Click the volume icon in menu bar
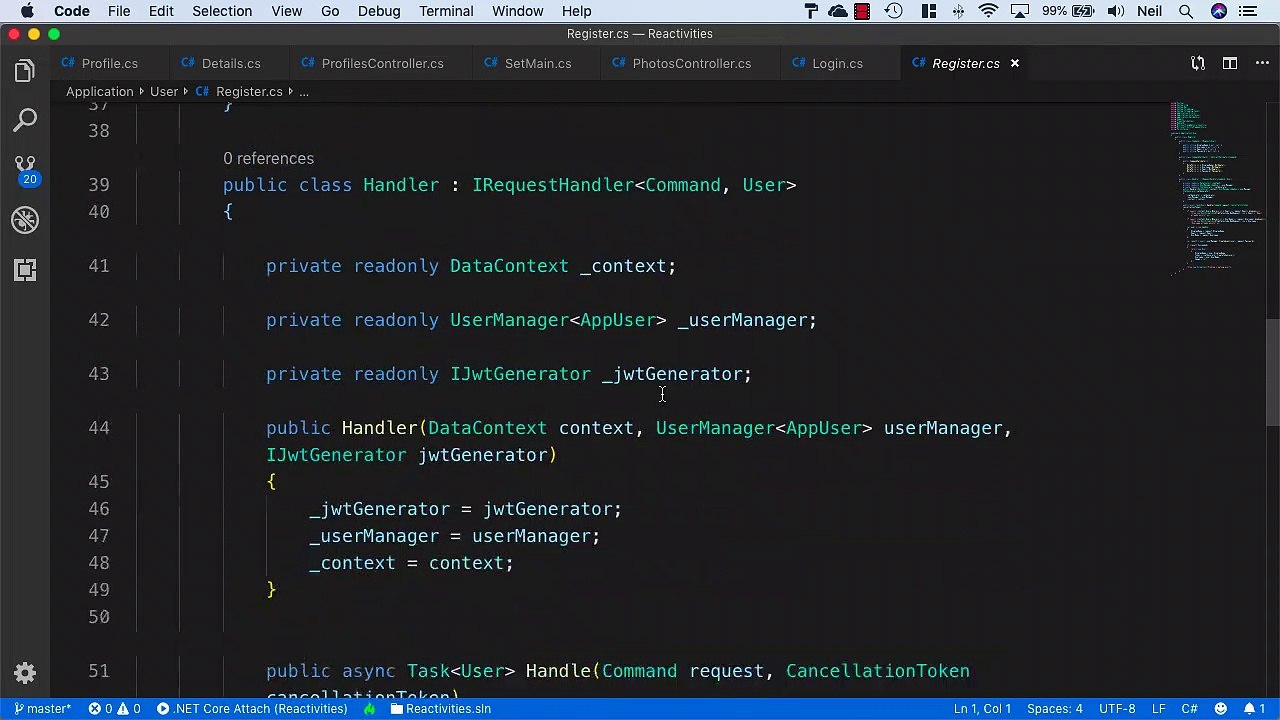 (1115, 11)
